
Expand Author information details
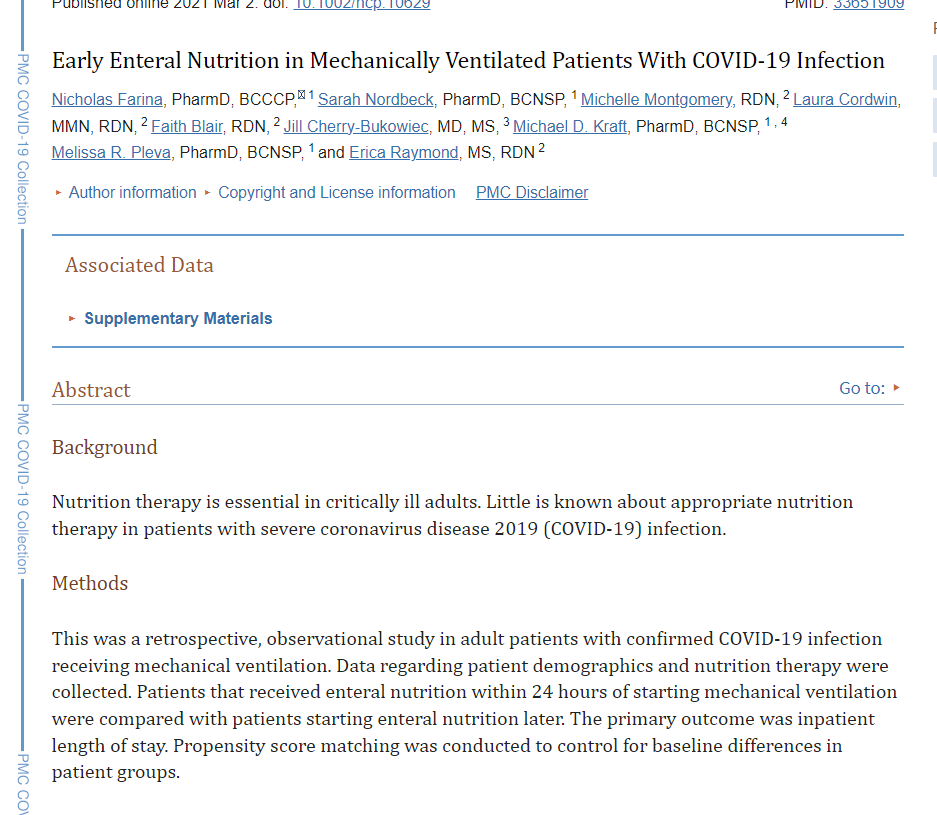point(132,192)
